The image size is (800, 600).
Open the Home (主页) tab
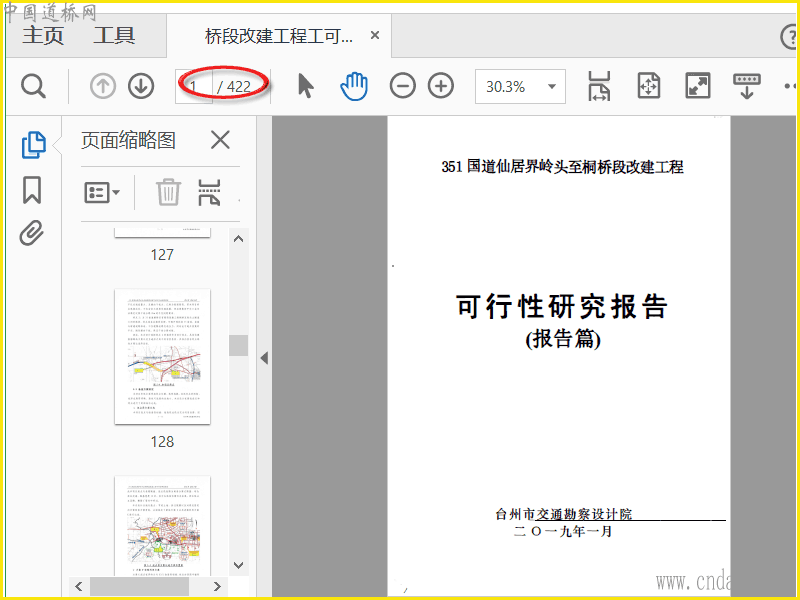point(43,35)
